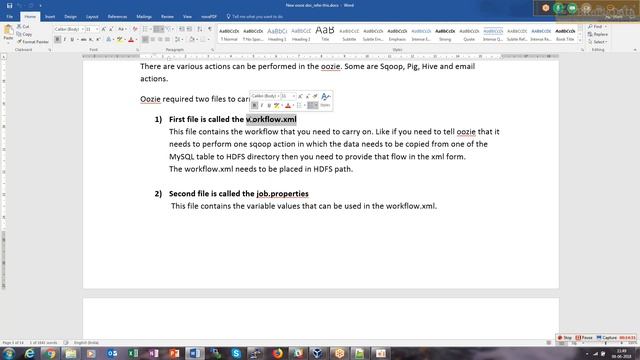Toggle Italic in the ribbon Font group

(x=64, y=40)
